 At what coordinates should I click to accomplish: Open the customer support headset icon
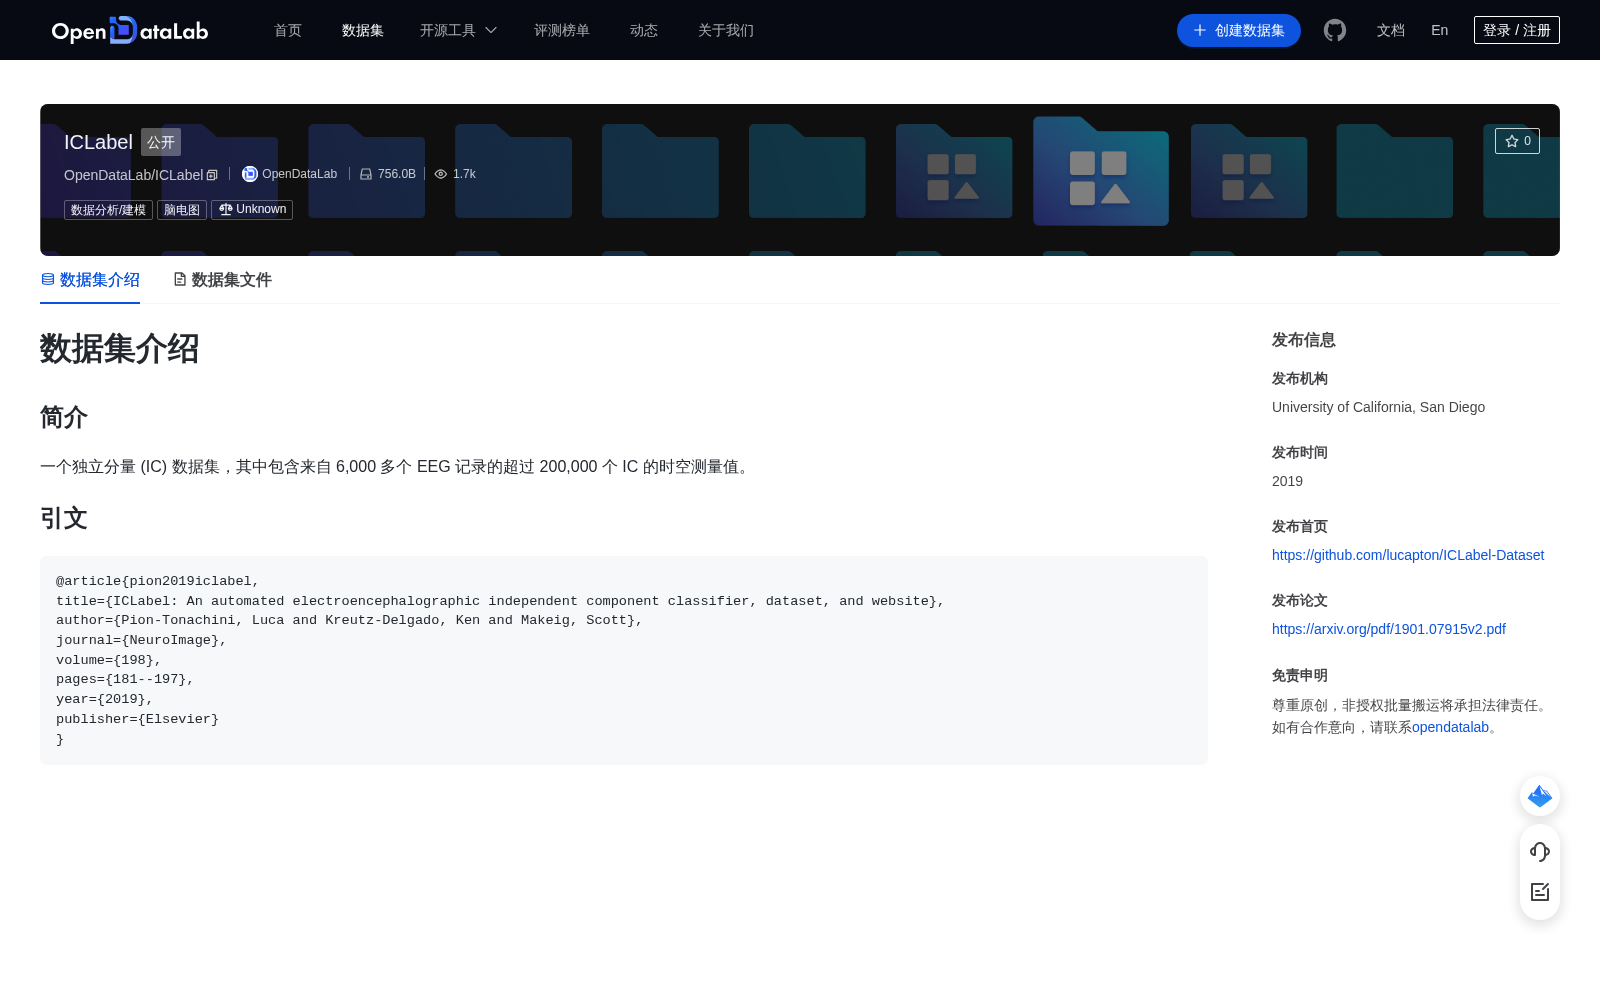click(1540, 852)
